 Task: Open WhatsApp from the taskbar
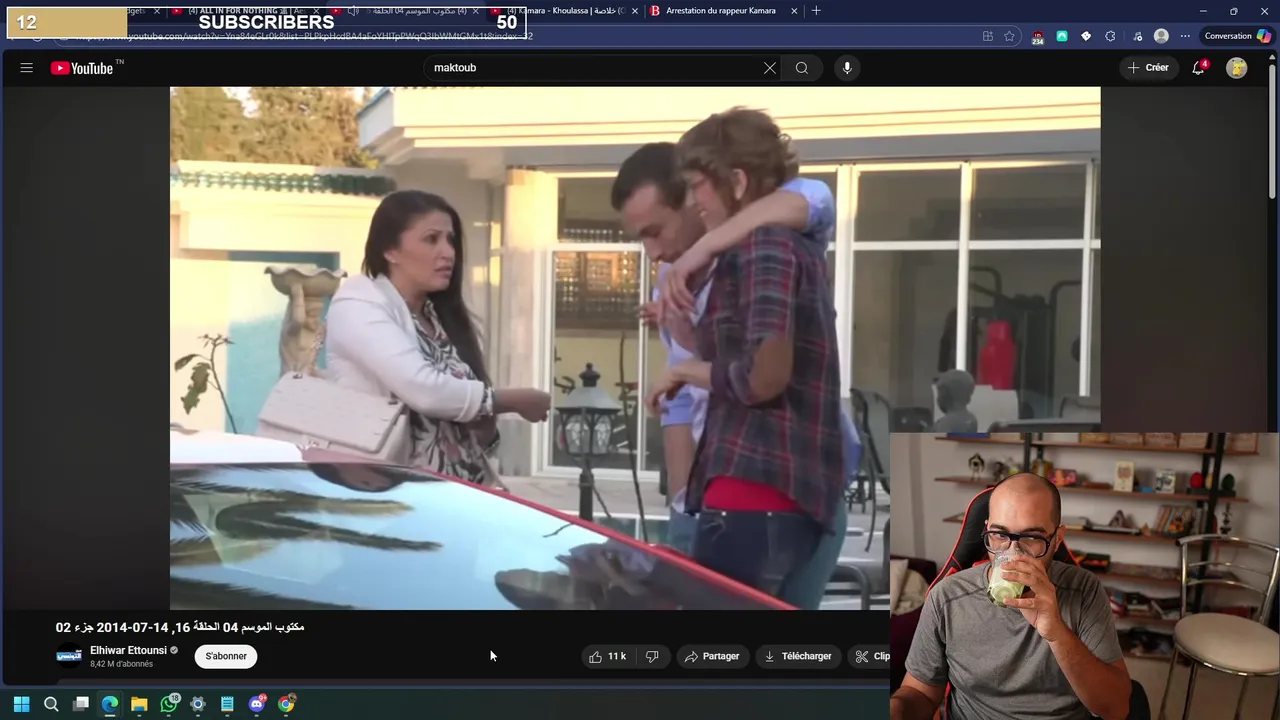point(169,704)
